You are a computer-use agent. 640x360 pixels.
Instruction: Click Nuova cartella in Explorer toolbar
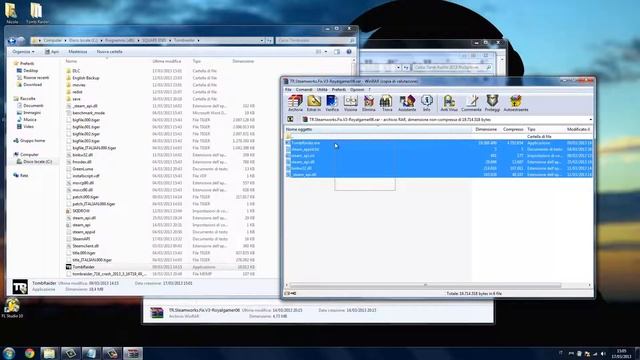[x=109, y=52]
